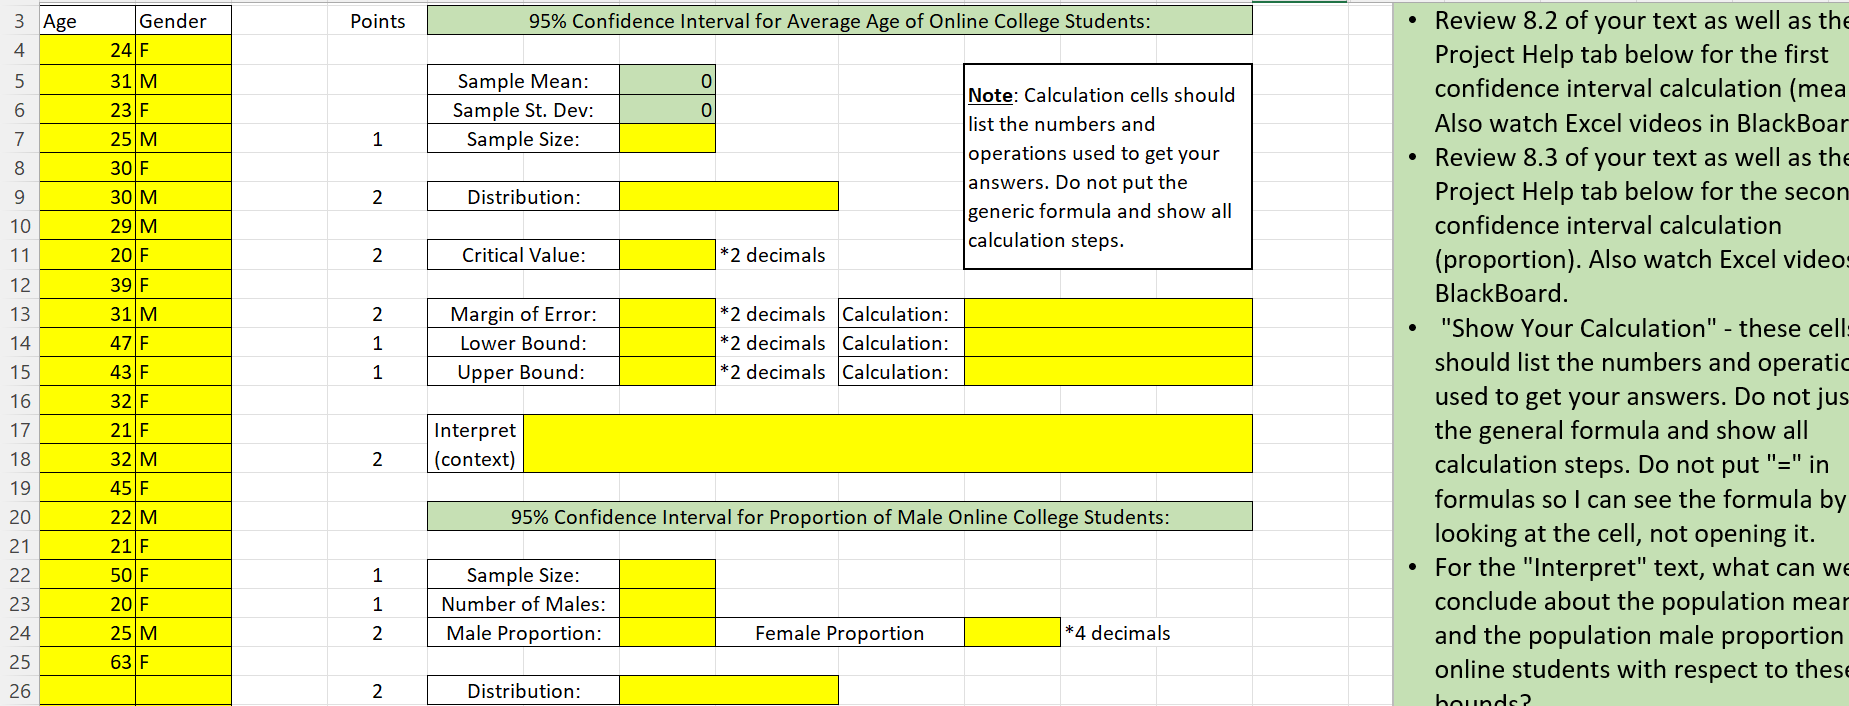Select the age value 50 cell
Screen dimensions: 1849x706
point(87,575)
